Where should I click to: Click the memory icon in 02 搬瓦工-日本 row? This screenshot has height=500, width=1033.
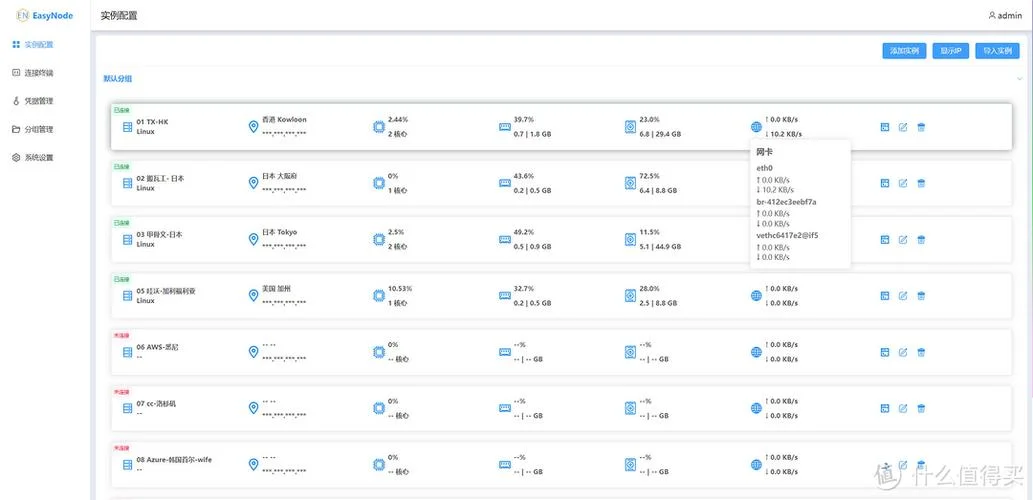(505, 183)
